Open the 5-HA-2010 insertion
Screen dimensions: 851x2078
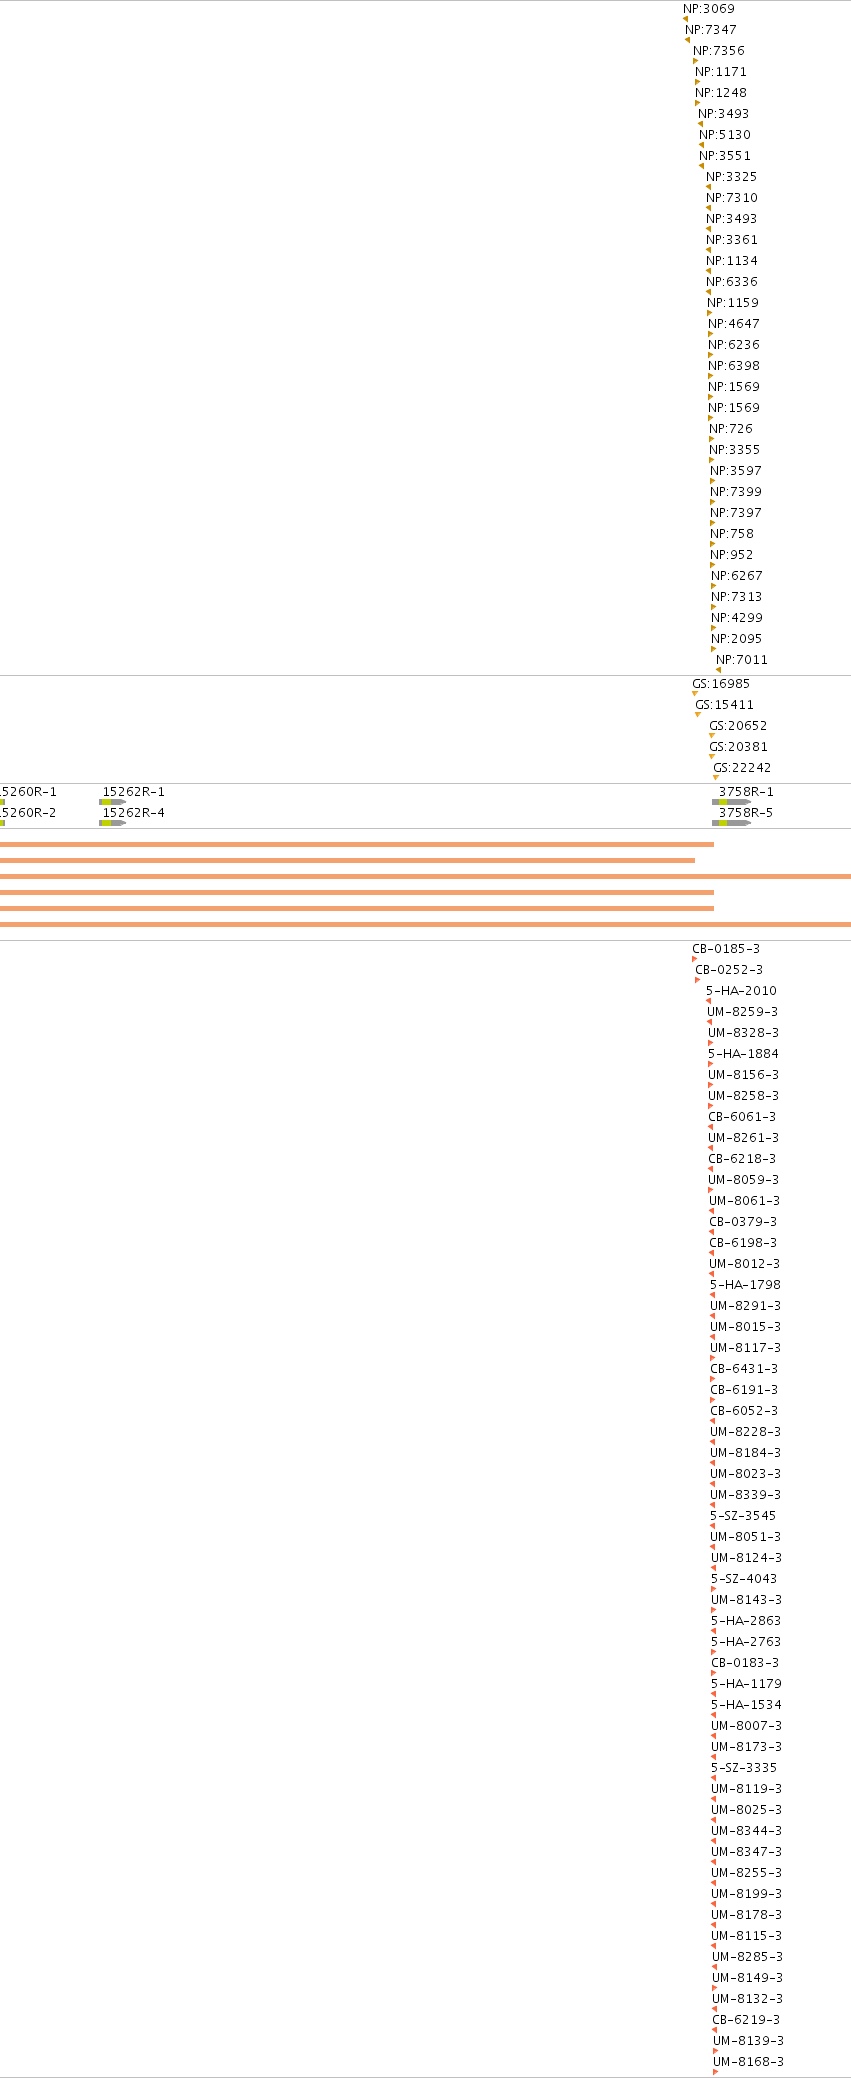click(x=741, y=991)
